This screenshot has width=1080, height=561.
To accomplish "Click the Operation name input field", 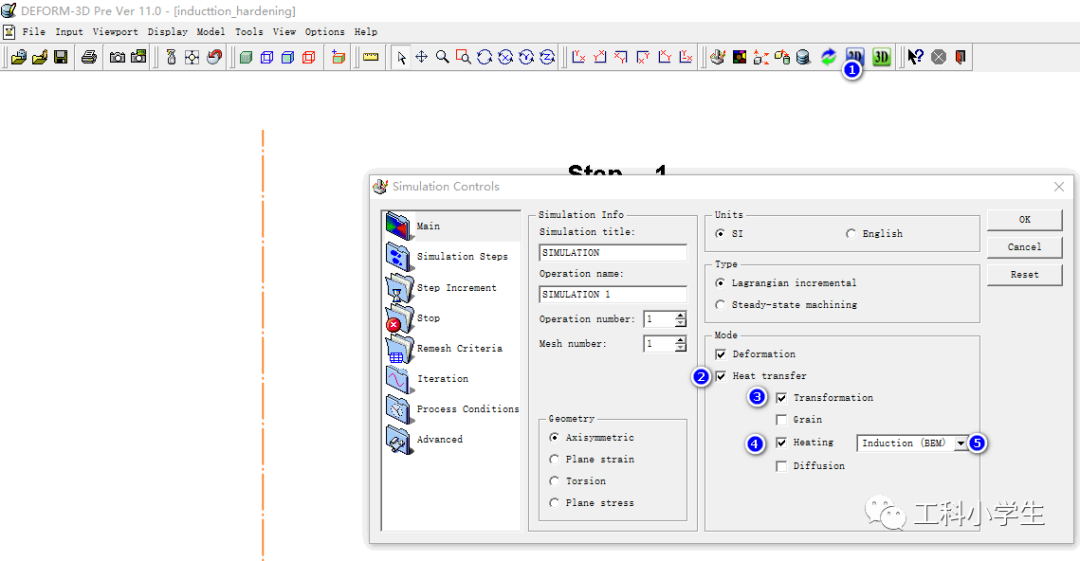I will pyautogui.click(x=612, y=294).
